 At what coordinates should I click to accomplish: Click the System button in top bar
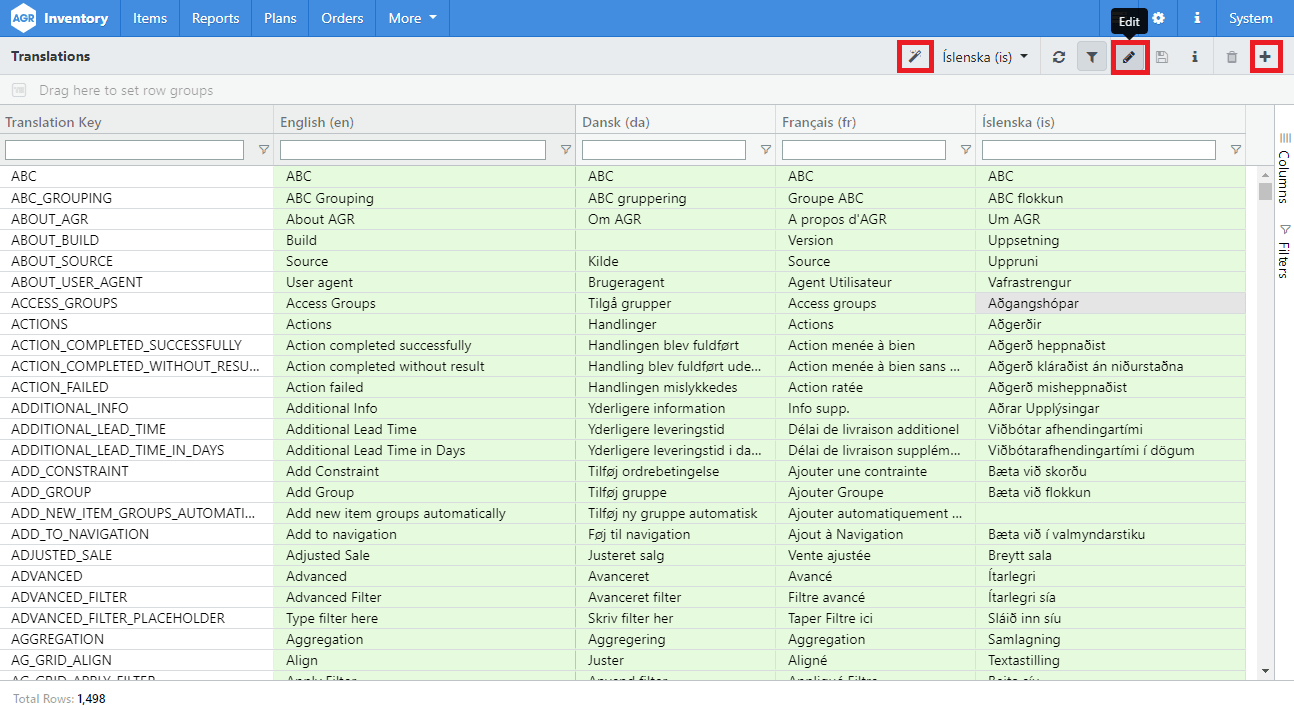[x=1250, y=18]
